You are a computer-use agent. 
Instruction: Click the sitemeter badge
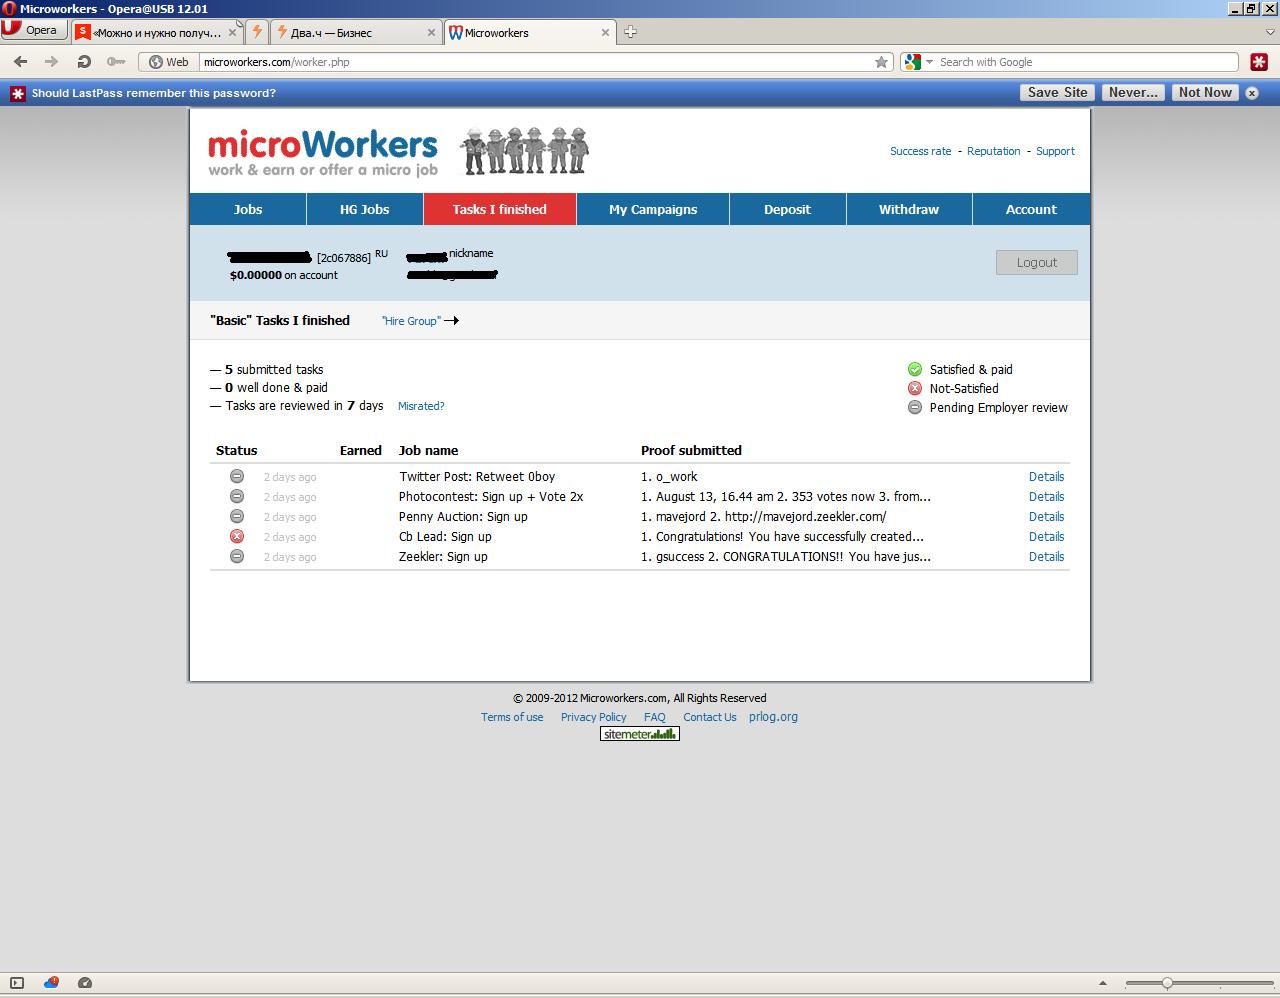click(640, 734)
